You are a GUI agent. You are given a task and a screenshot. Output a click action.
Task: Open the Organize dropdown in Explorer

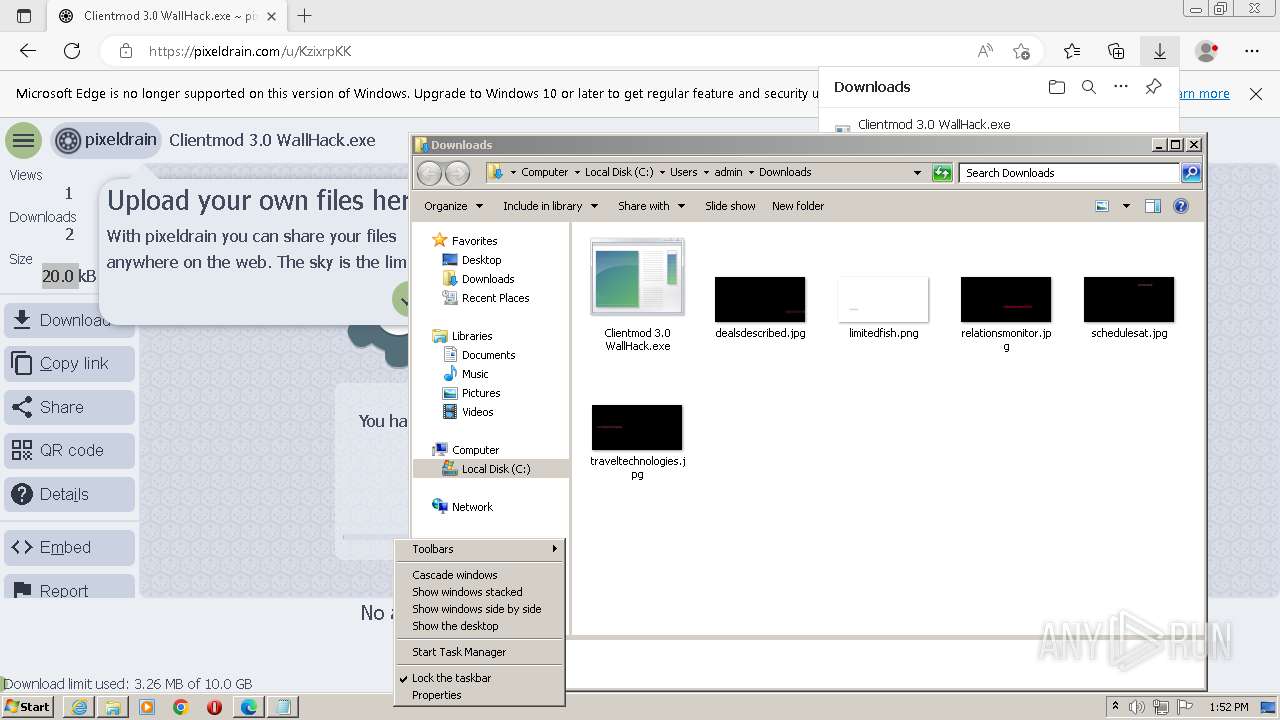pyautogui.click(x=453, y=206)
